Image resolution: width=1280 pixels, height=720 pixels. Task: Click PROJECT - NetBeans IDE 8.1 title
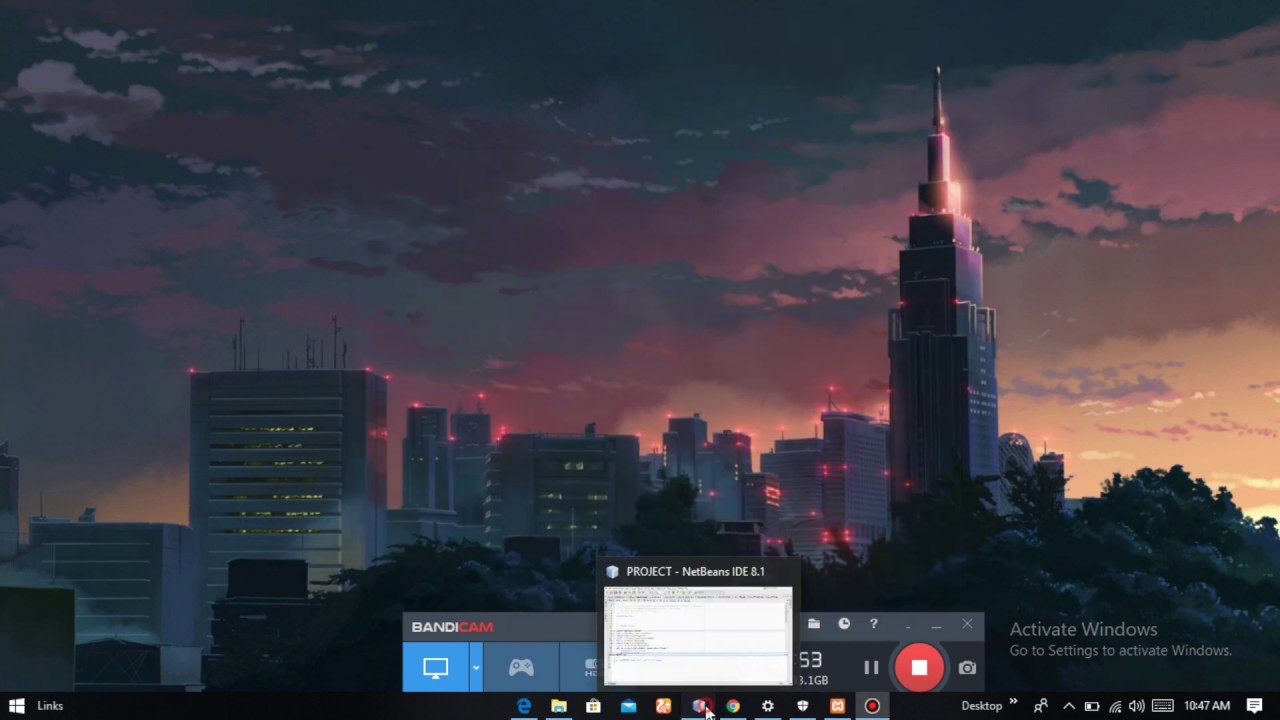(695, 572)
